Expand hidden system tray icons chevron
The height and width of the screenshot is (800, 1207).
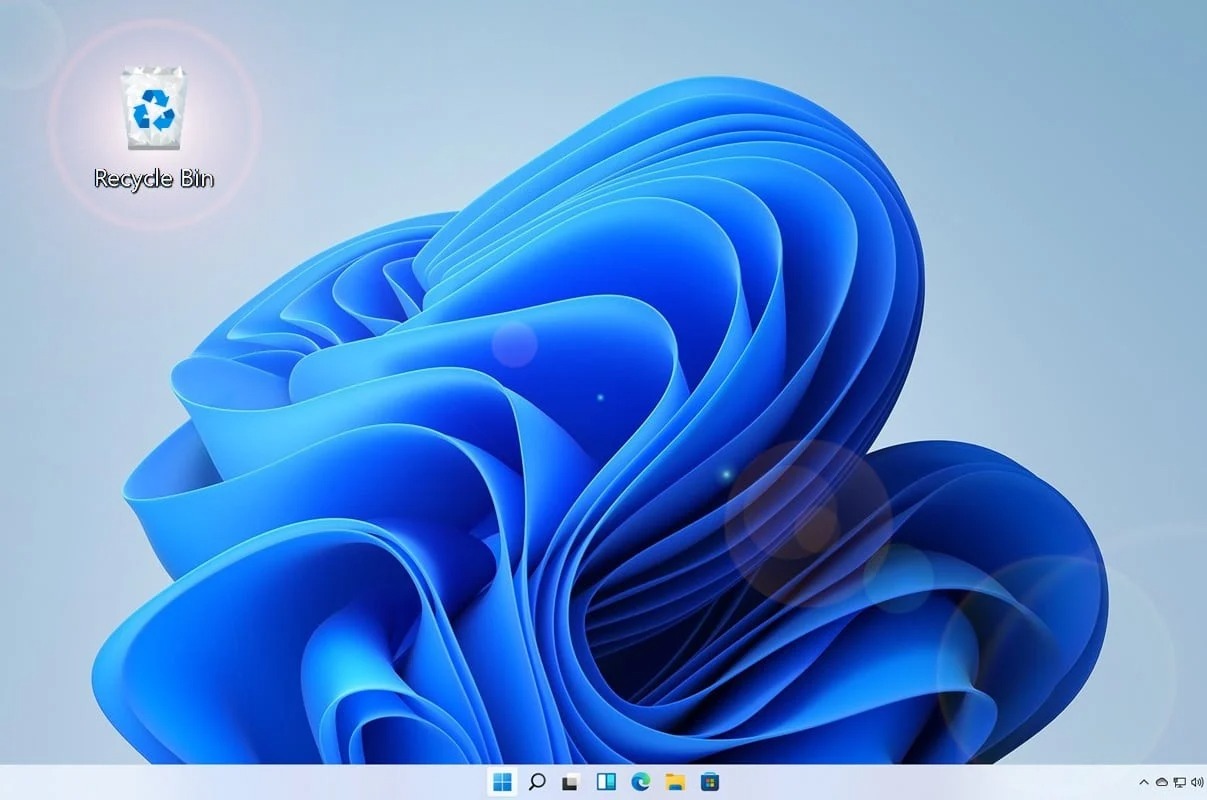[1144, 782]
